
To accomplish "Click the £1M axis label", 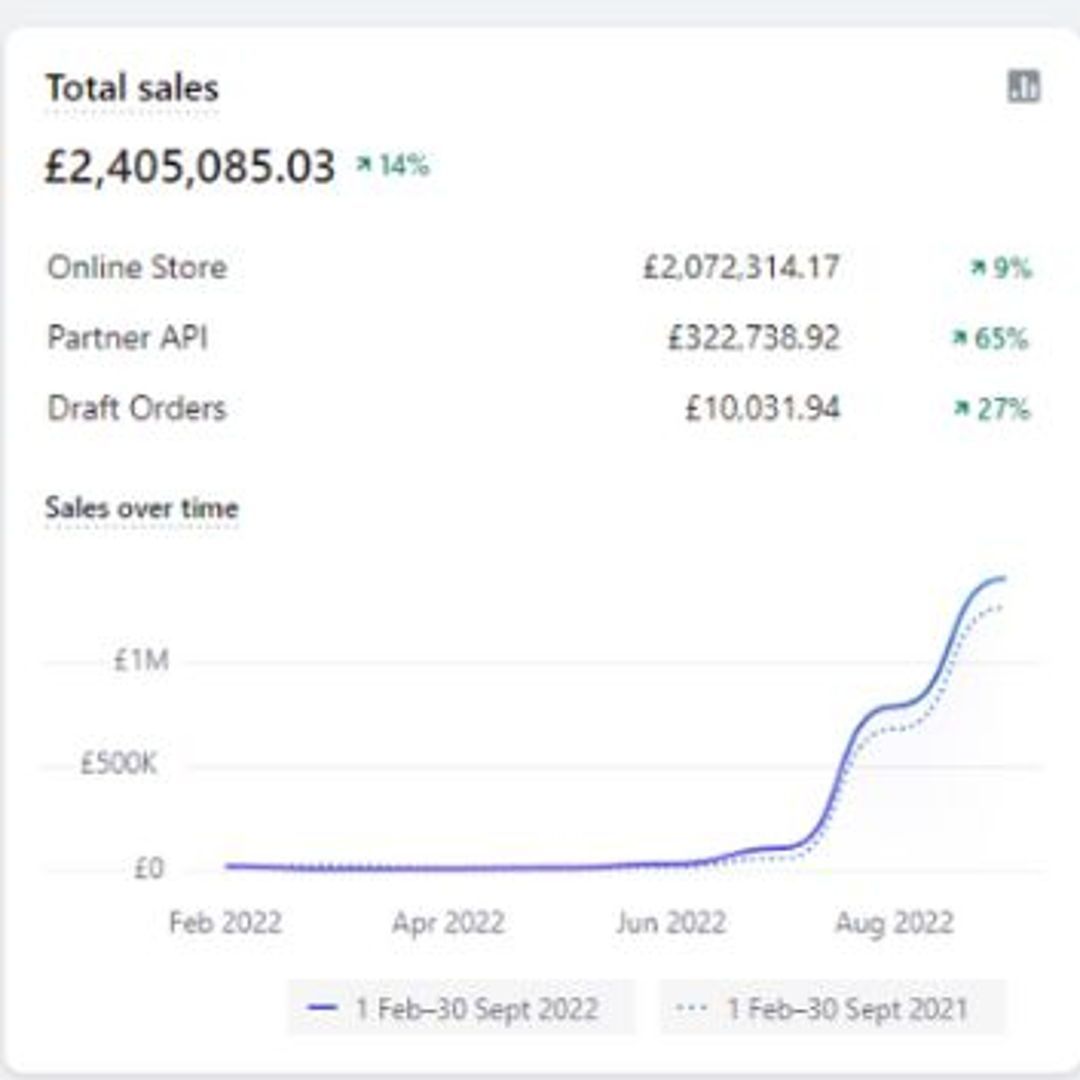I will pos(141,661).
